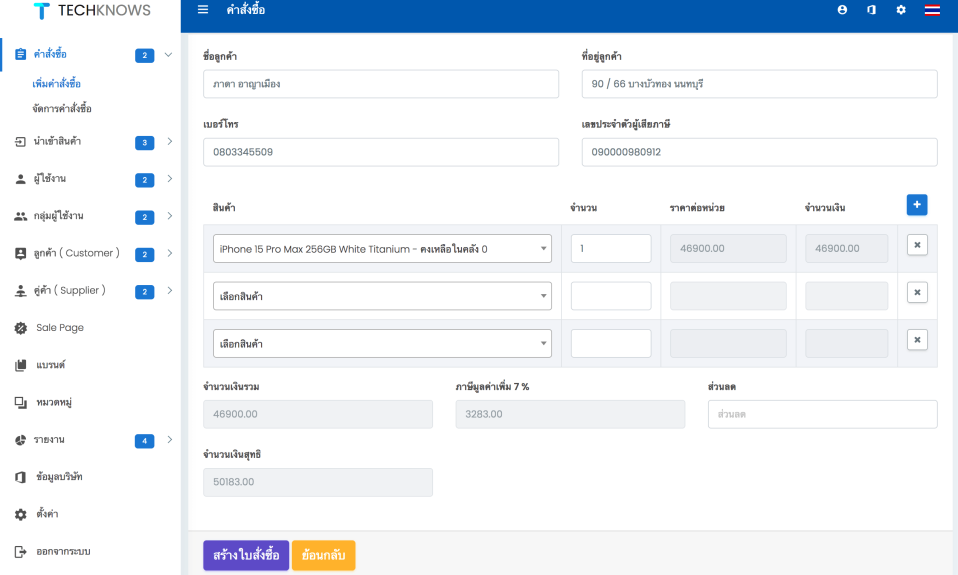Click the ที่อยู่ลูกค้า address field
Screen dimensions: 958x575
(x=759, y=84)
